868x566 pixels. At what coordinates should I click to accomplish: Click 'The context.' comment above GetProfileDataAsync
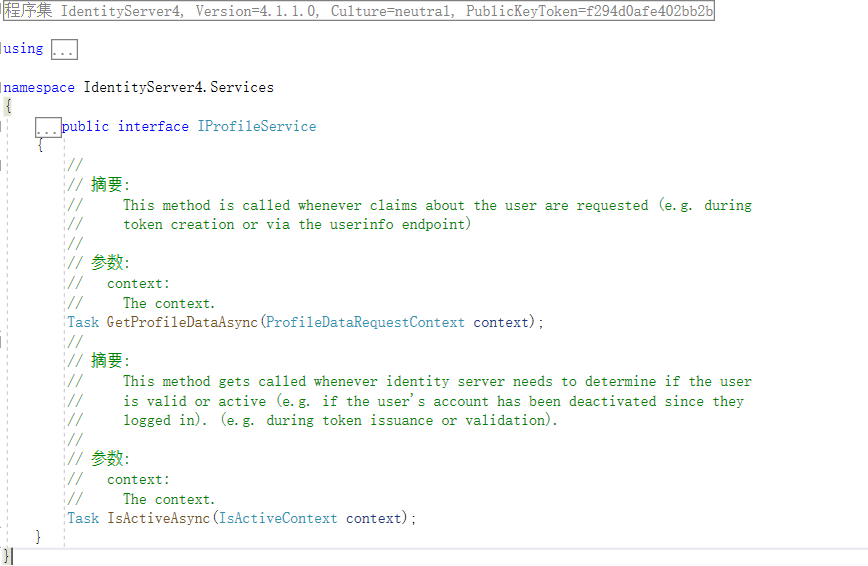[168, 303]
